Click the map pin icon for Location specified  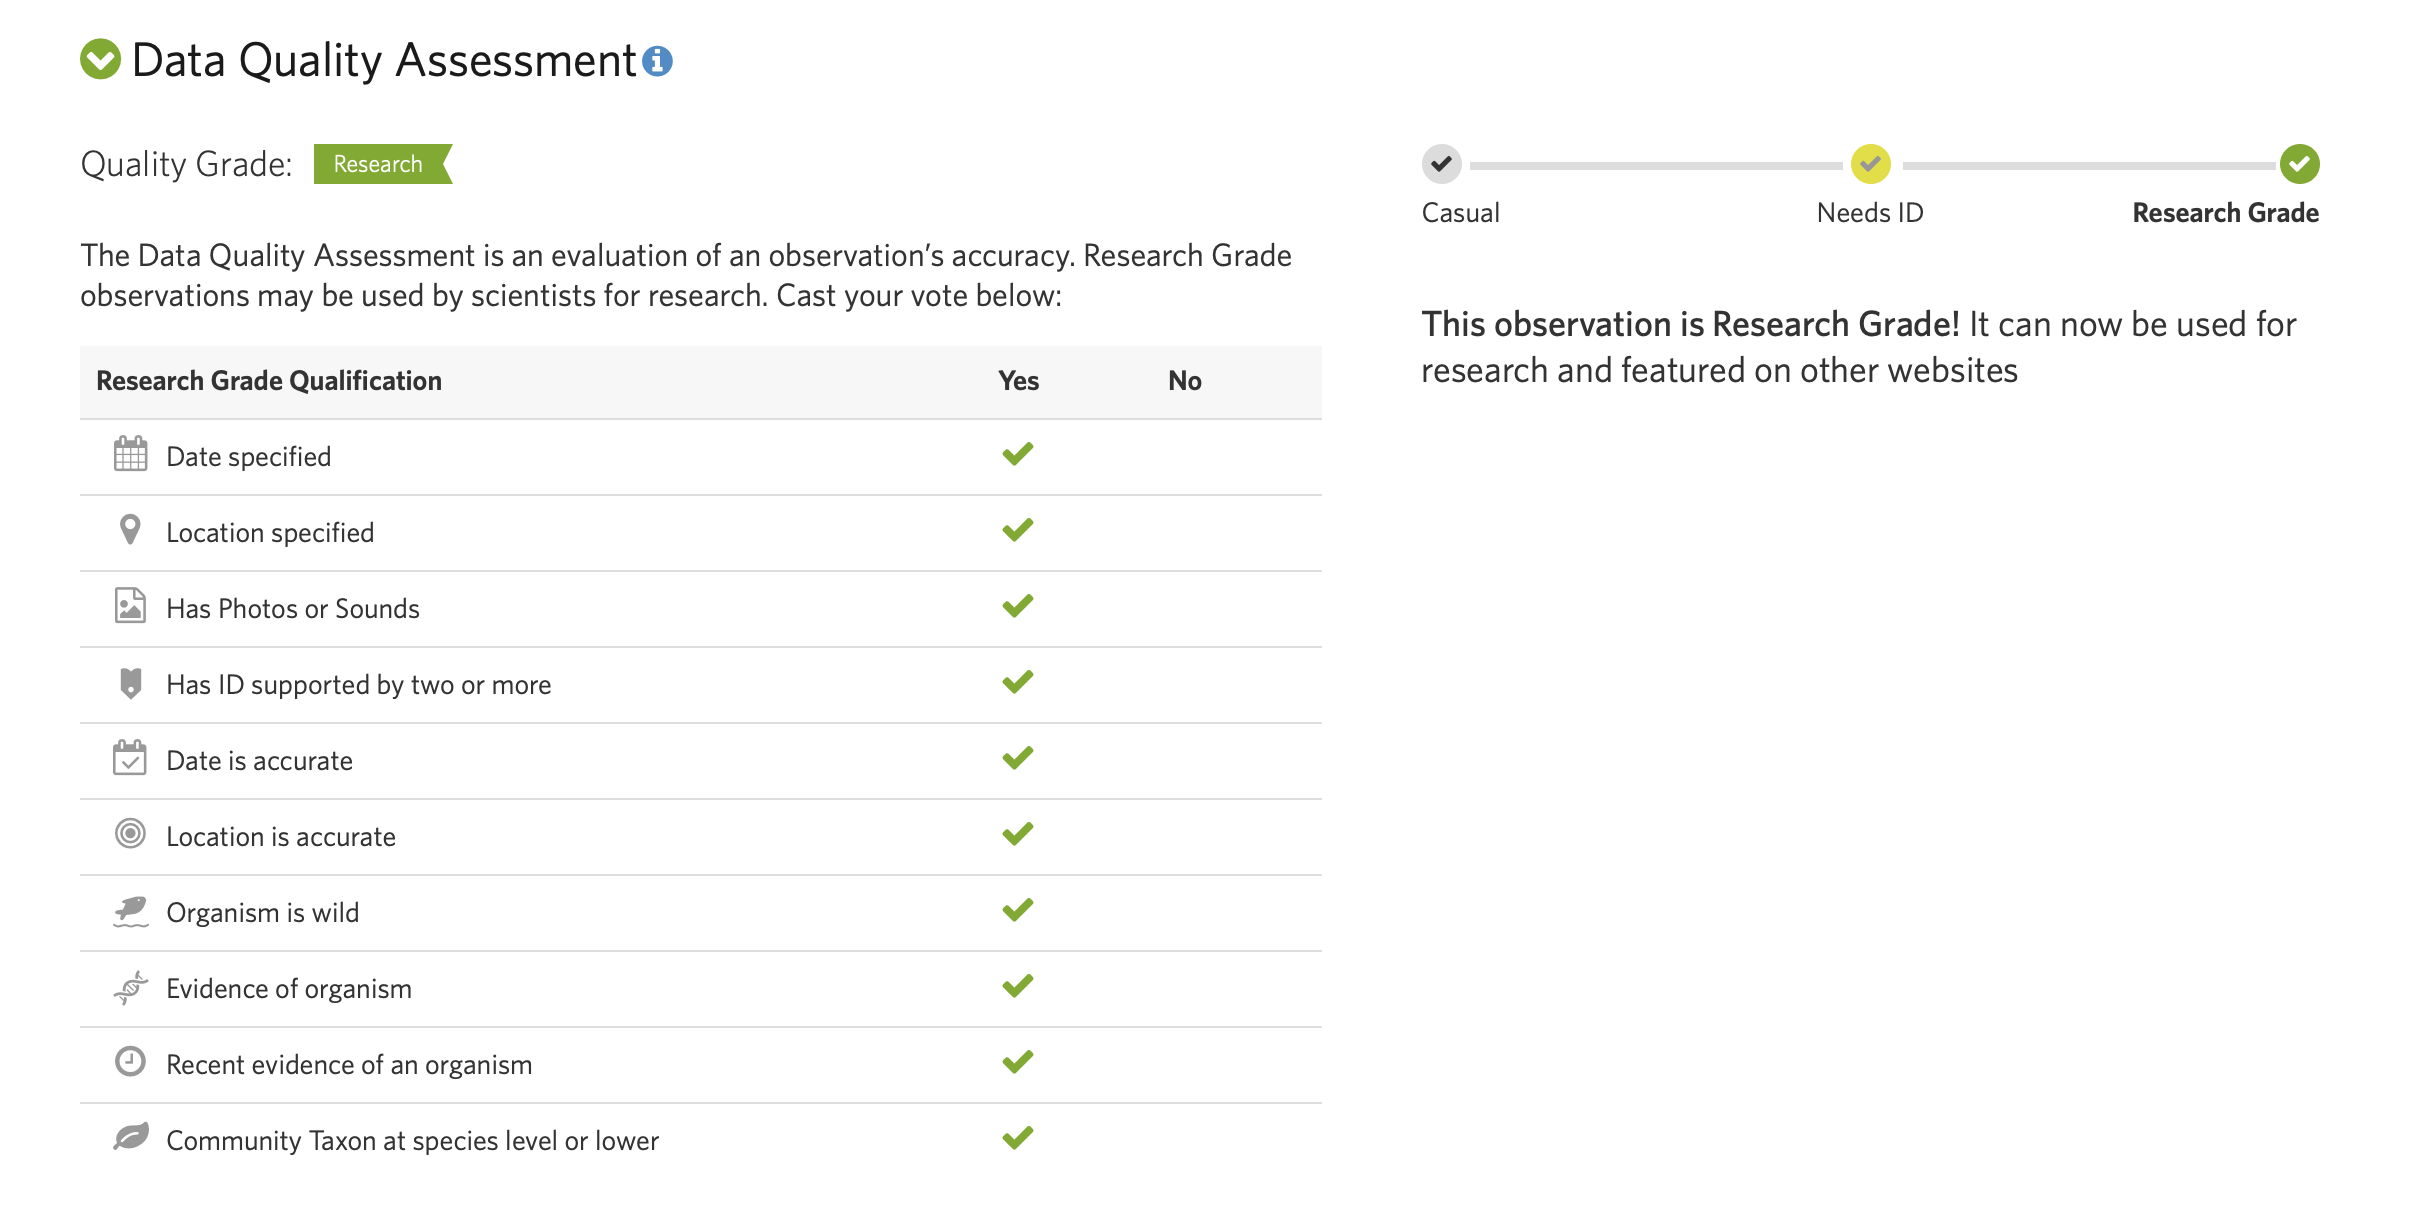point(130,530)
